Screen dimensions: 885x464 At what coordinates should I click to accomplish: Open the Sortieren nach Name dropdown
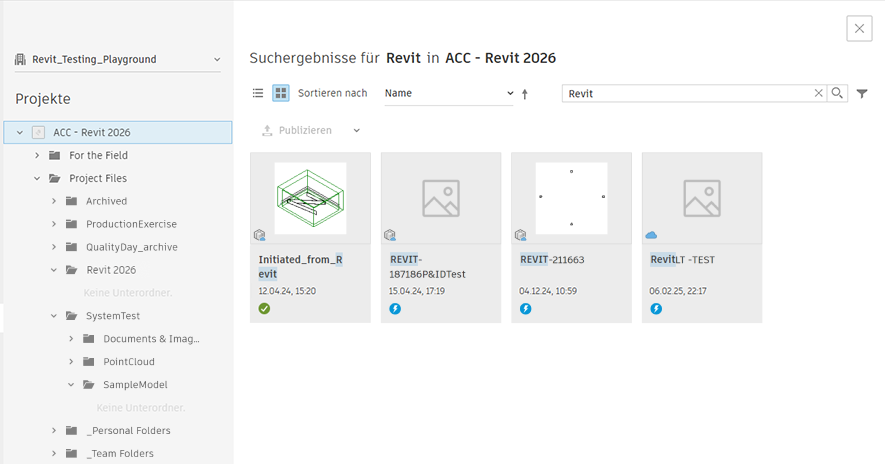[x=449, y=93]
